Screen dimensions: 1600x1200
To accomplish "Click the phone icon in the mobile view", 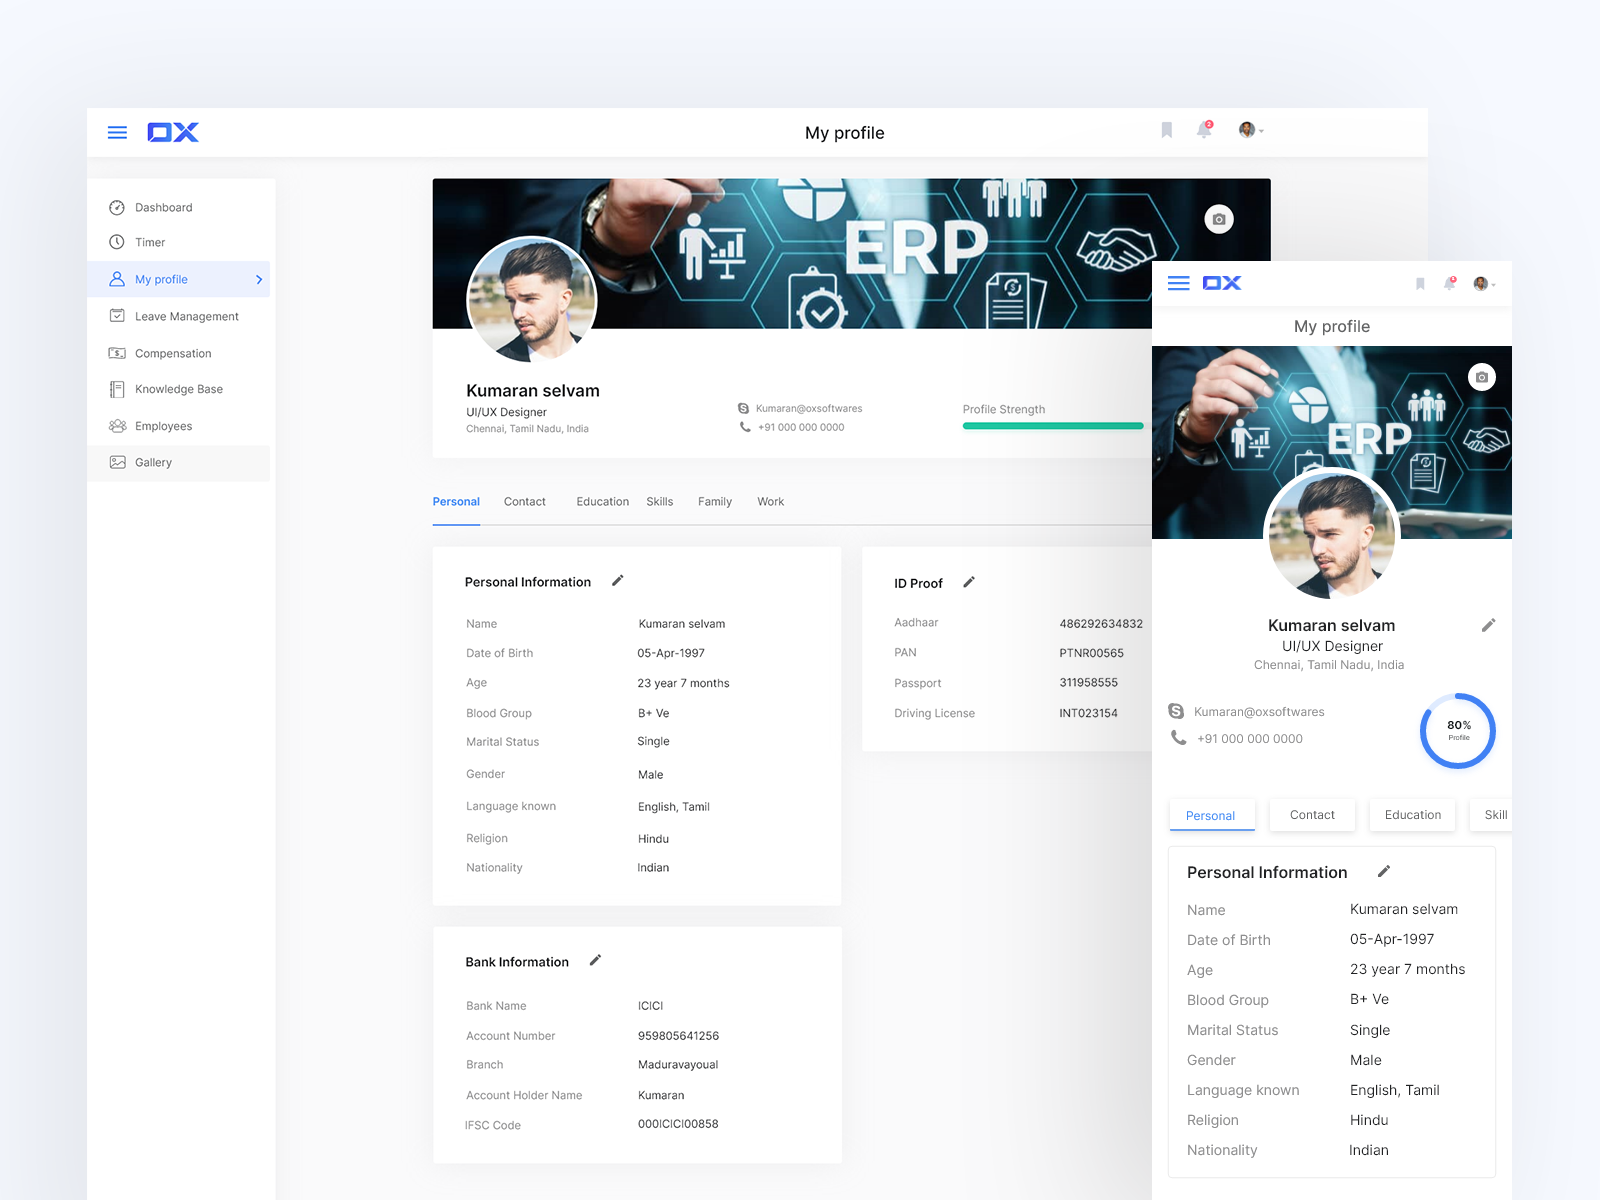I will point(1178,738).
